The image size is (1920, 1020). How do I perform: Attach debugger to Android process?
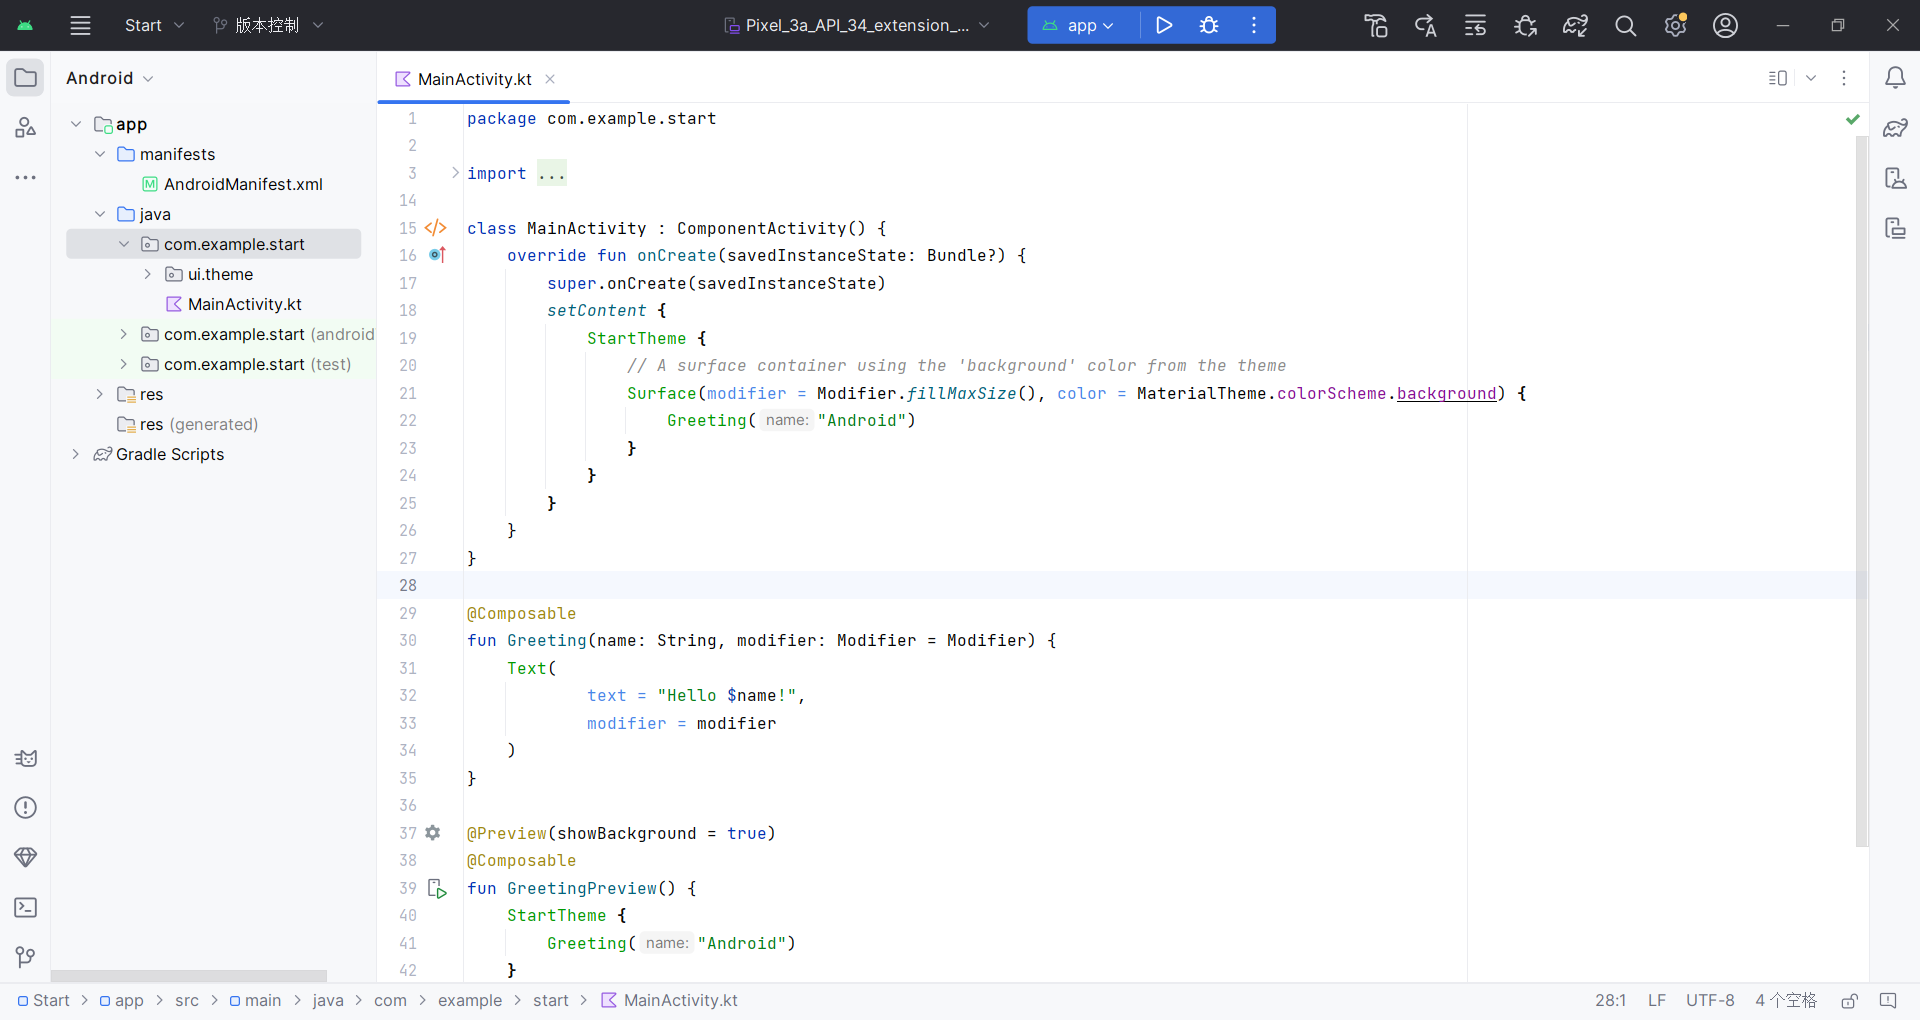coord(1526,26)
